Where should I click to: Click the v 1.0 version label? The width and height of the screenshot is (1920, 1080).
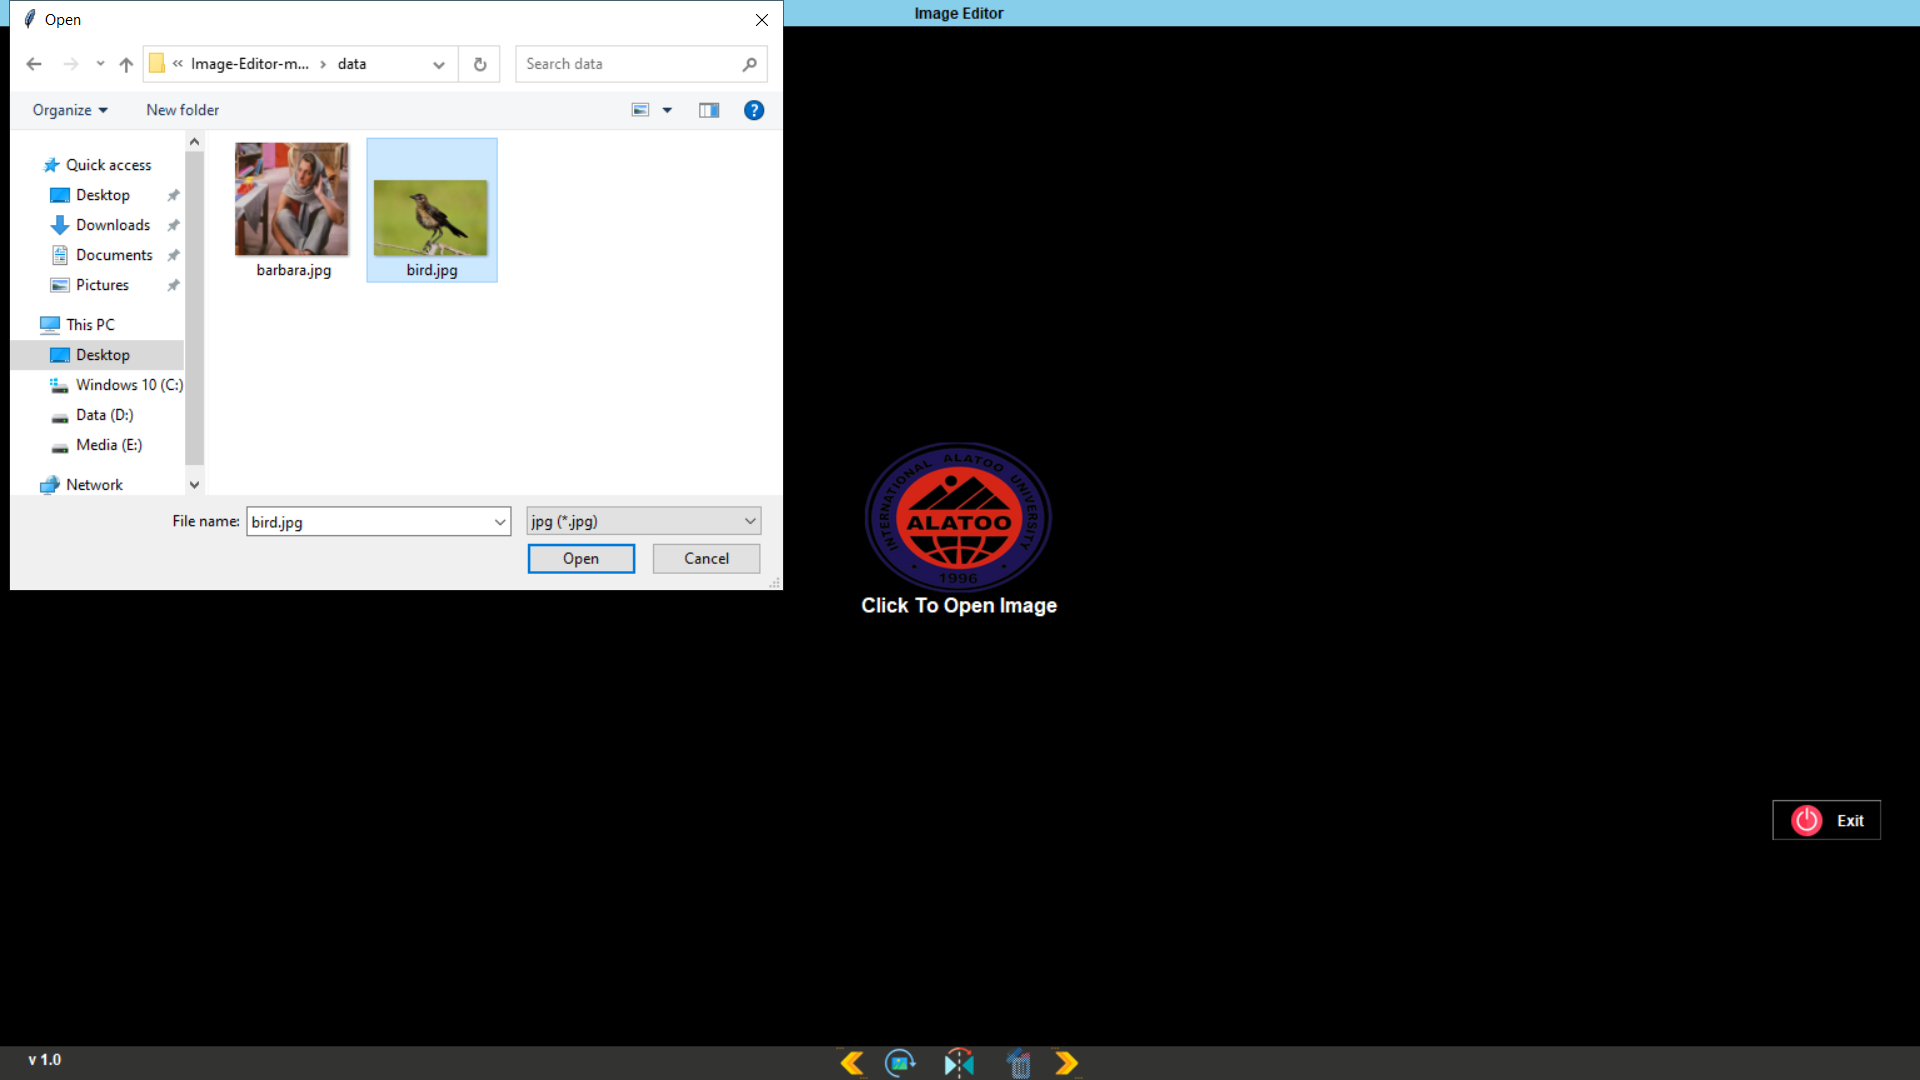pos(45,1059)
